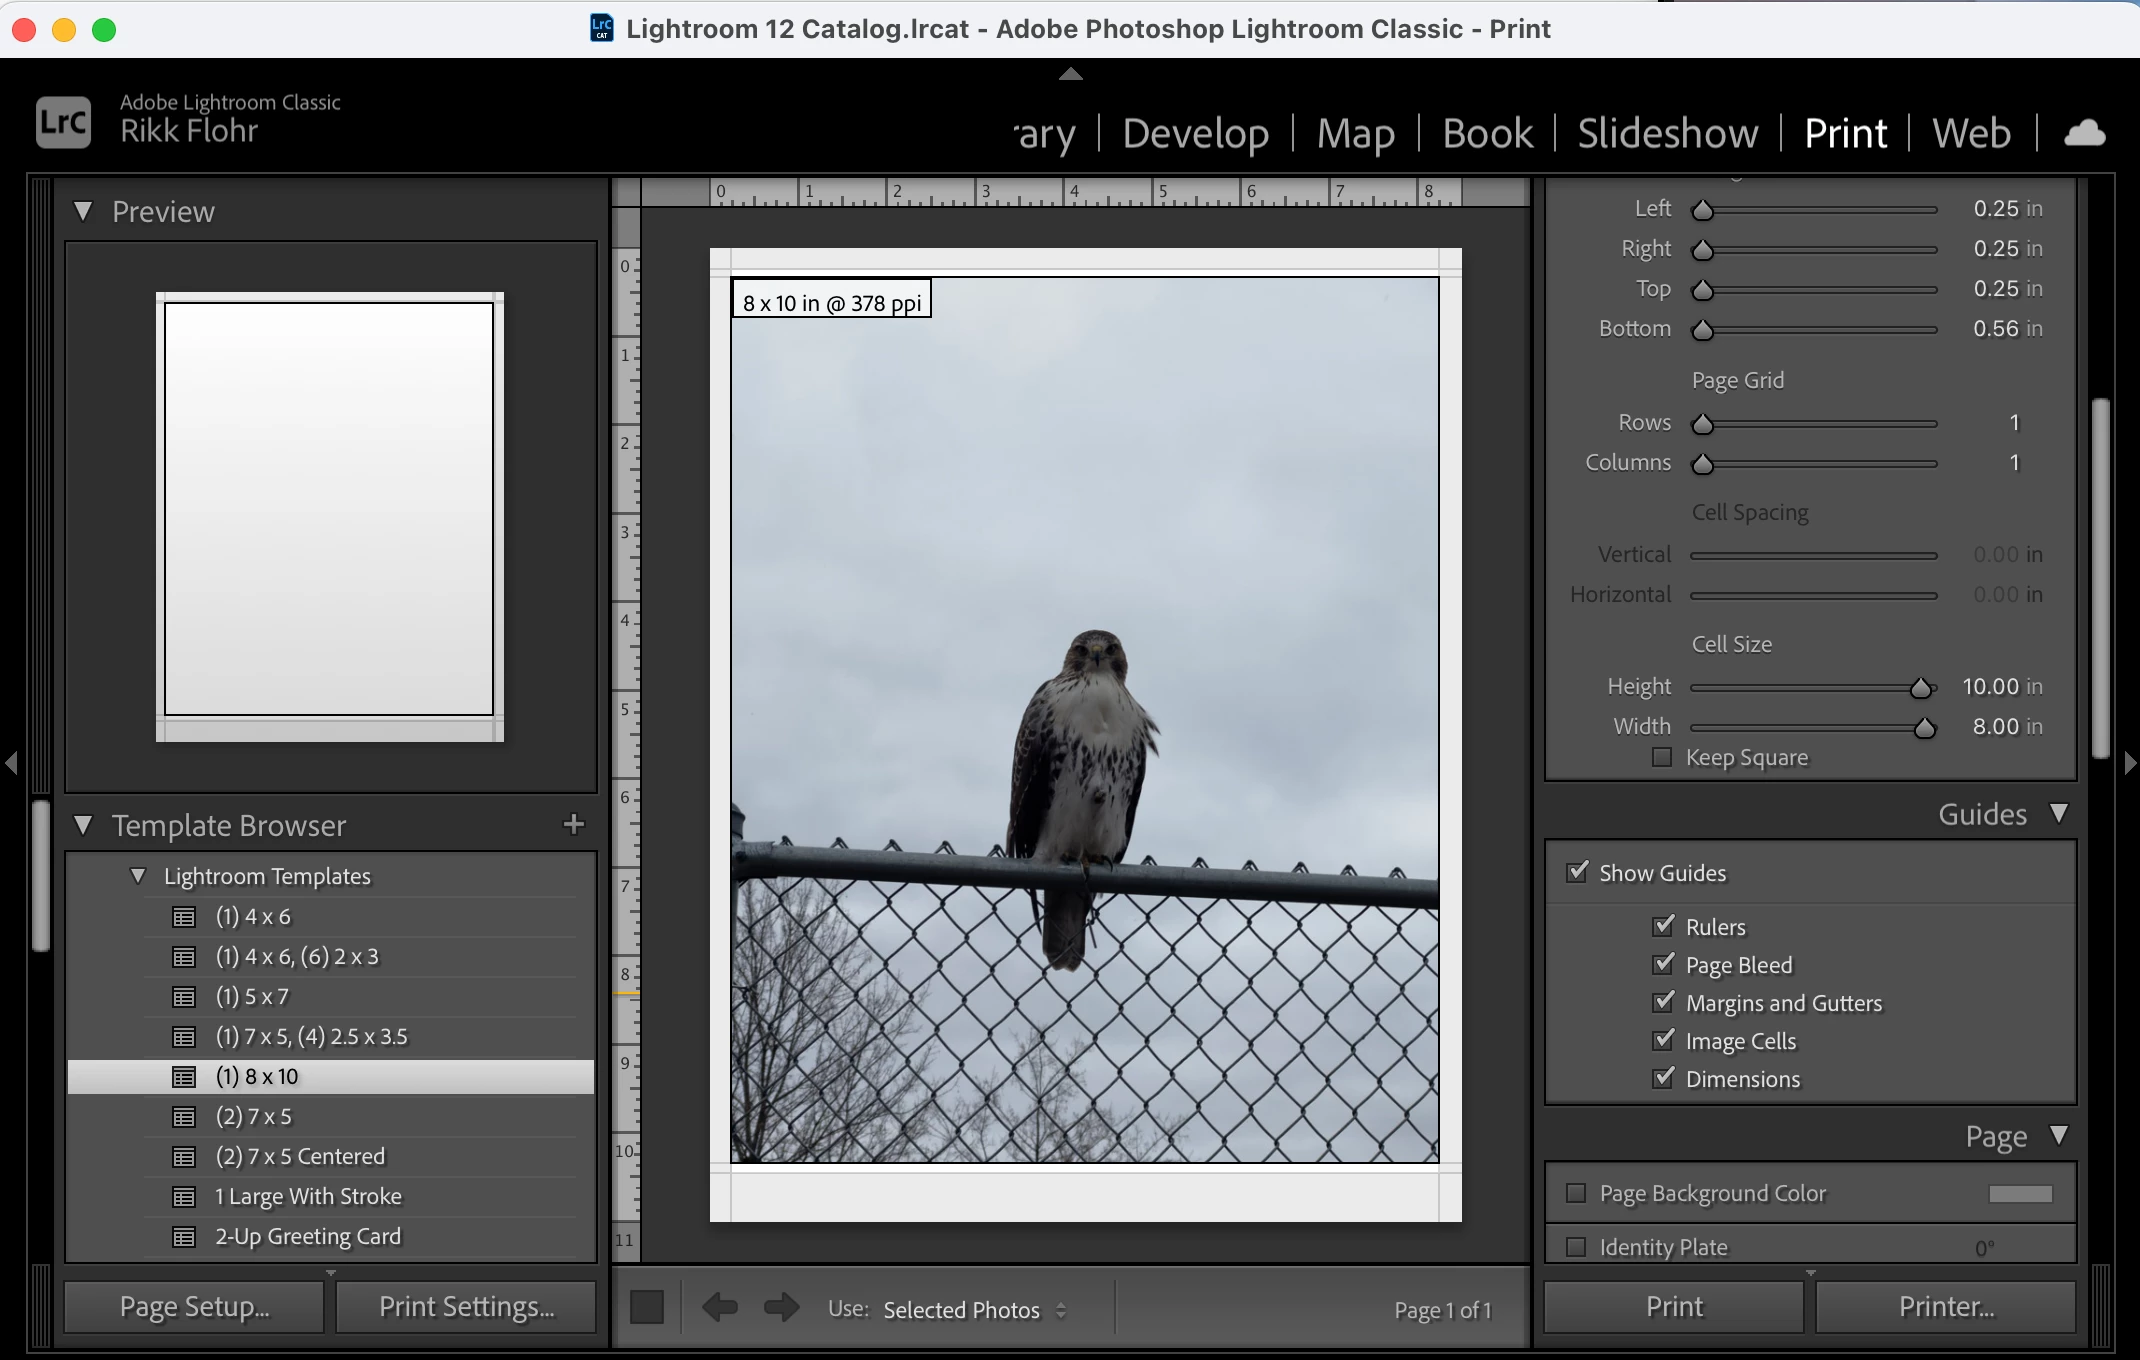Screen dimensions: 2140x1360
Task: Collapse the Lightroom Templates folder
Action: (x=138, y=876)
